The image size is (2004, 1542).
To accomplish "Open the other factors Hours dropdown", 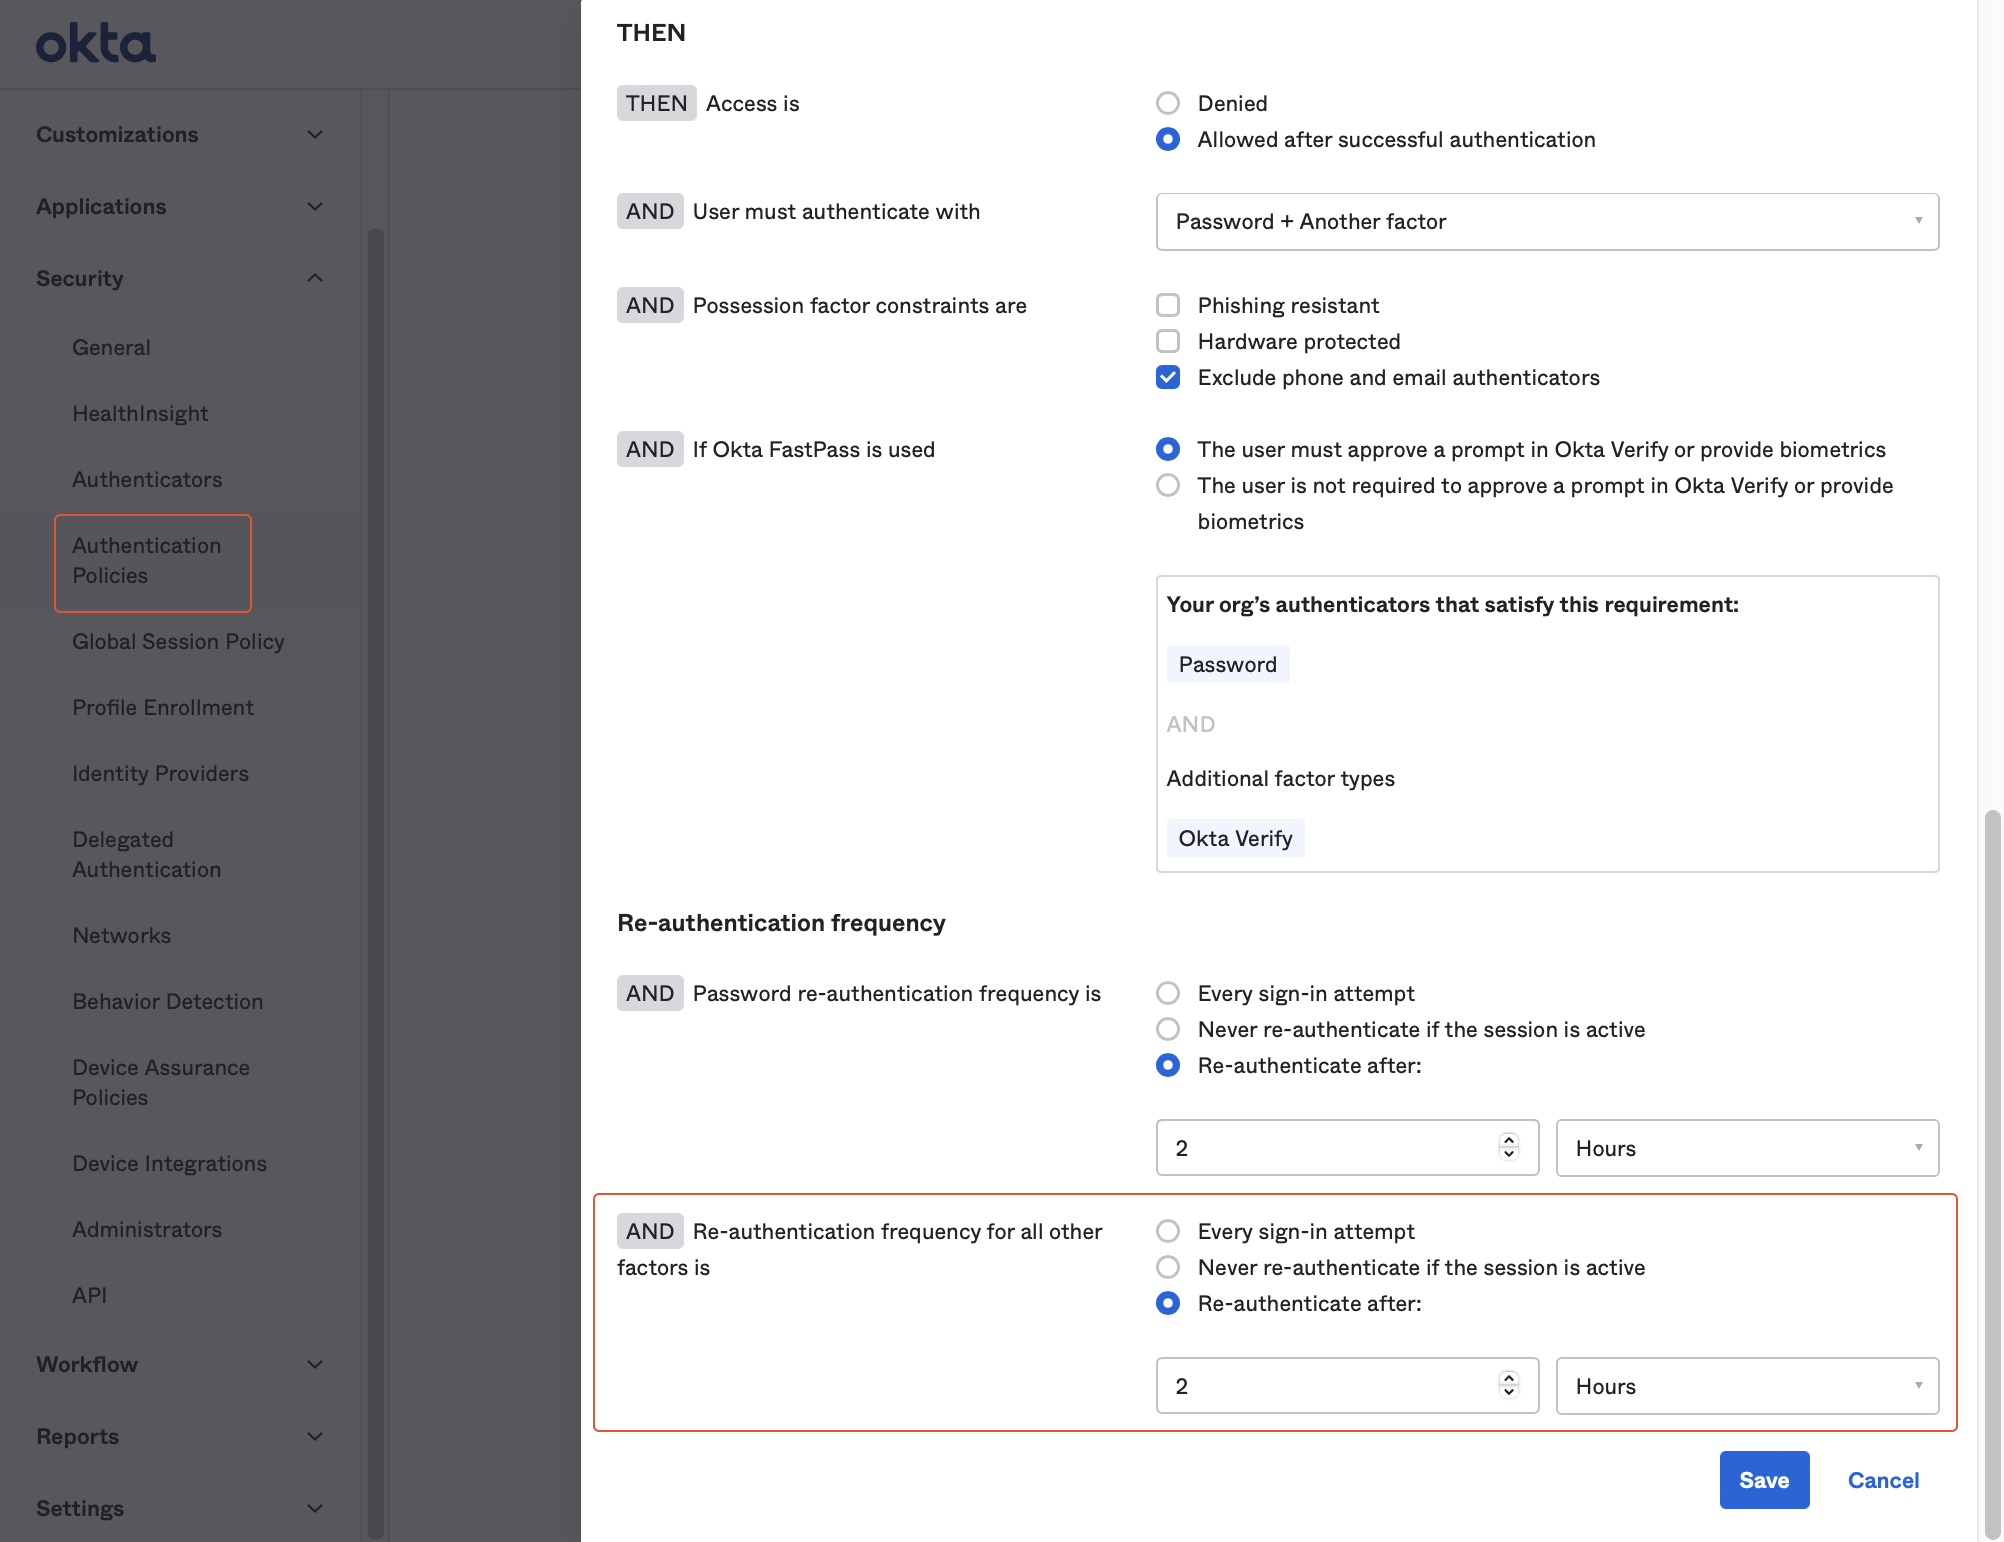I will click(x=1747, y=1385).
